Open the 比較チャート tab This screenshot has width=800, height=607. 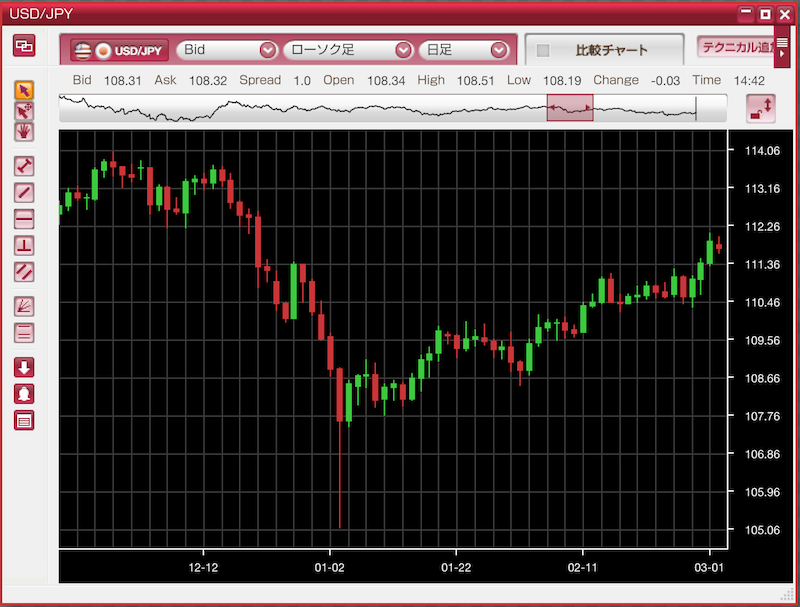[604, 50]
